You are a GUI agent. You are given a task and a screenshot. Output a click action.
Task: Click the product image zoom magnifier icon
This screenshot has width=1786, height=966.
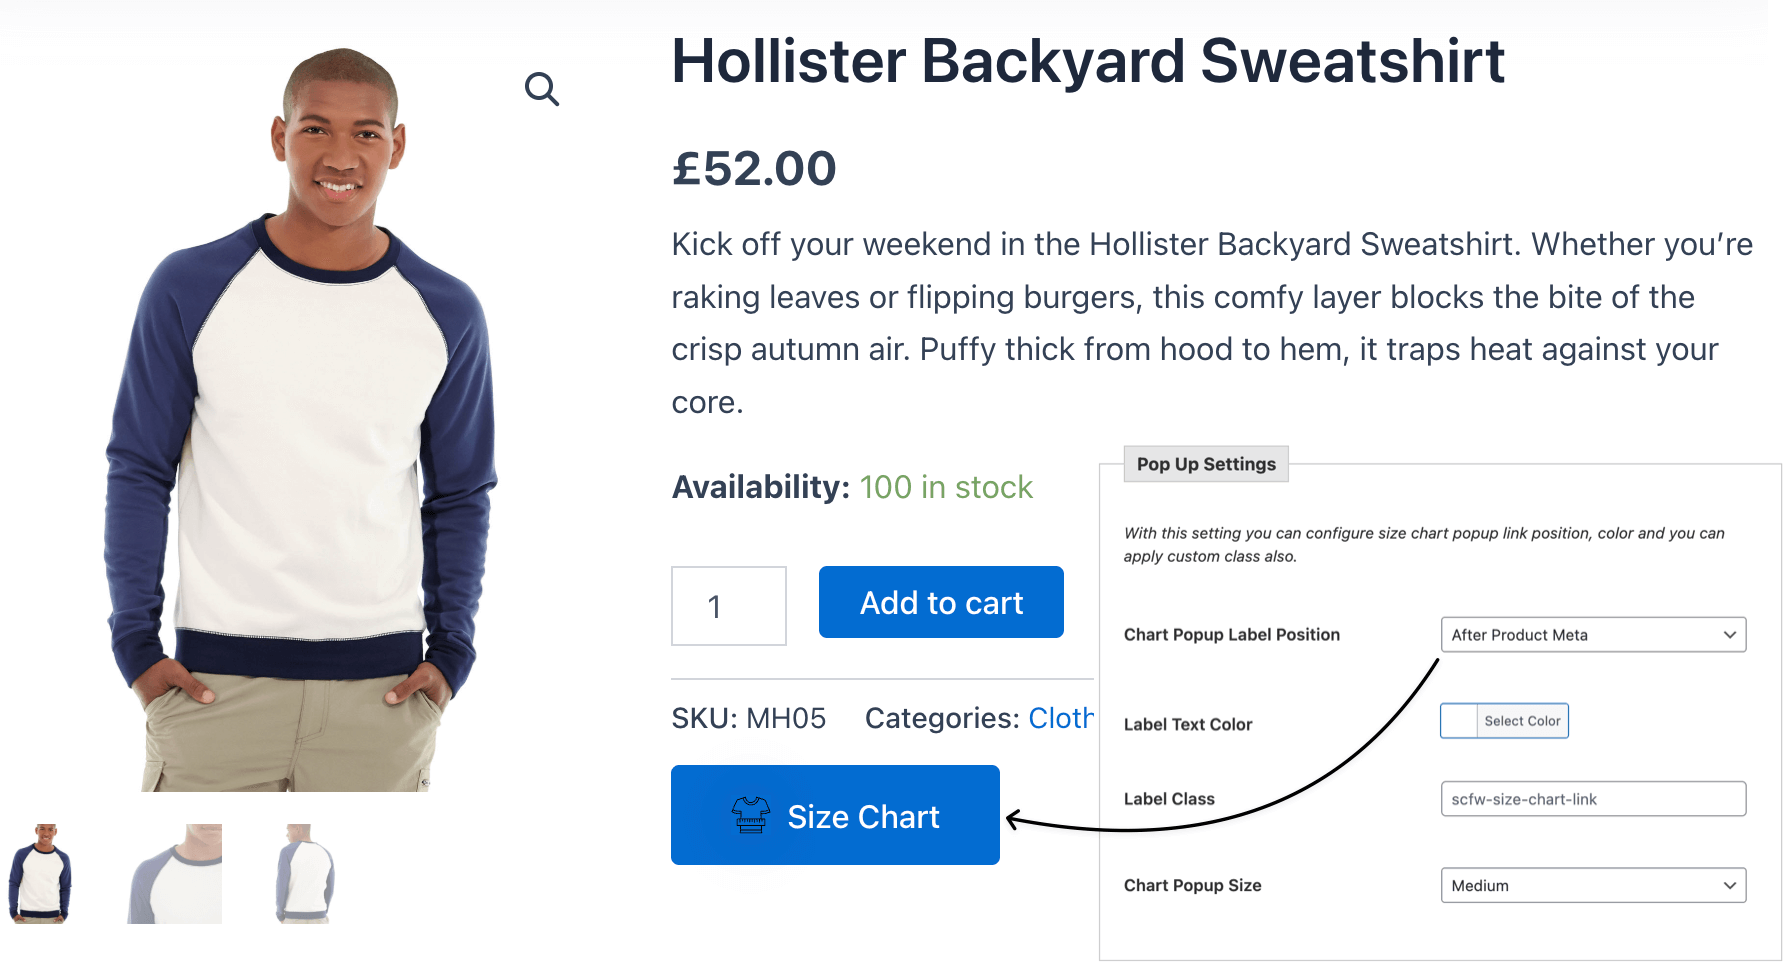coord(541,89)
